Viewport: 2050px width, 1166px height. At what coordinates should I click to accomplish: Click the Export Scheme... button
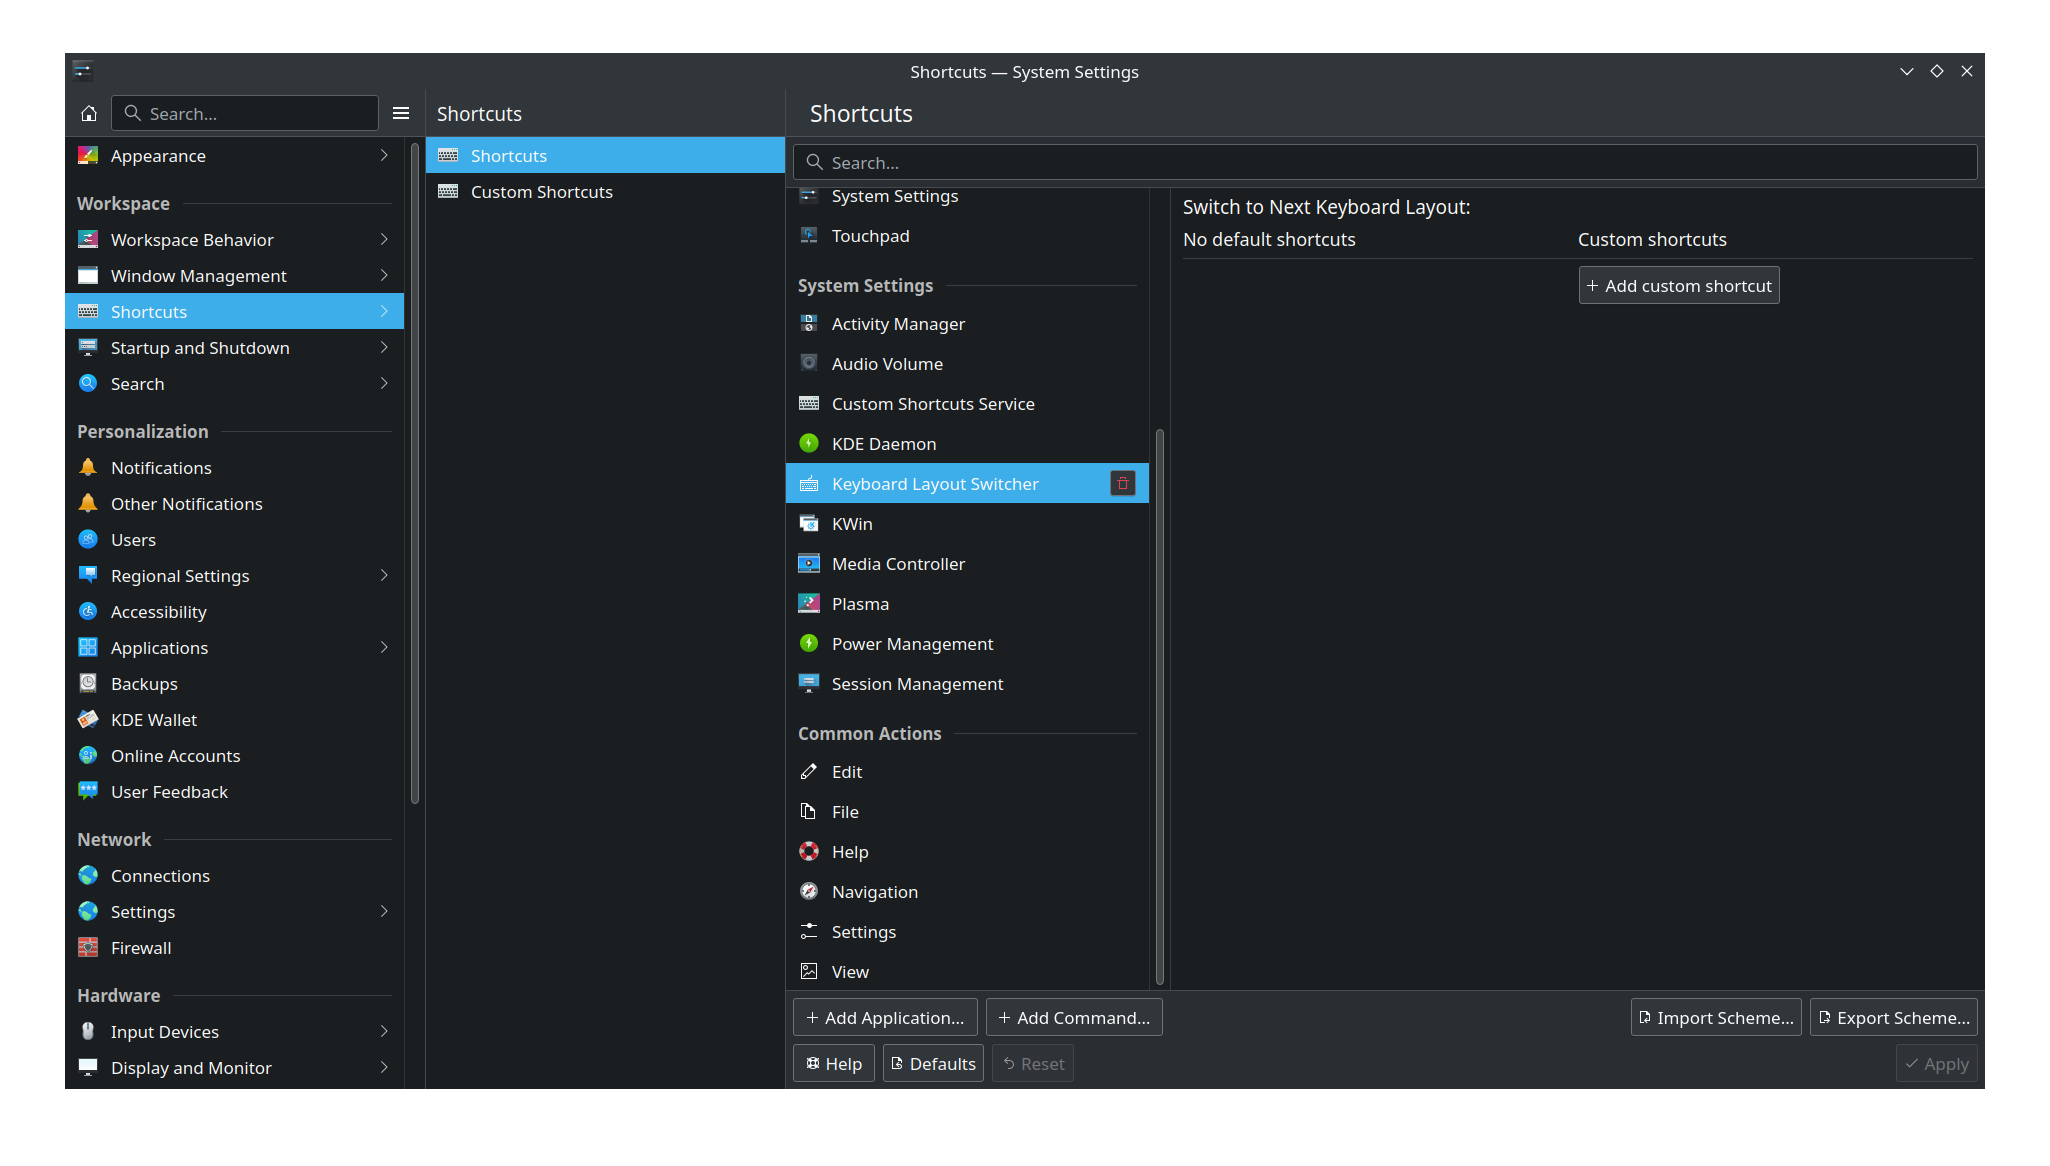[1894, 1018]
